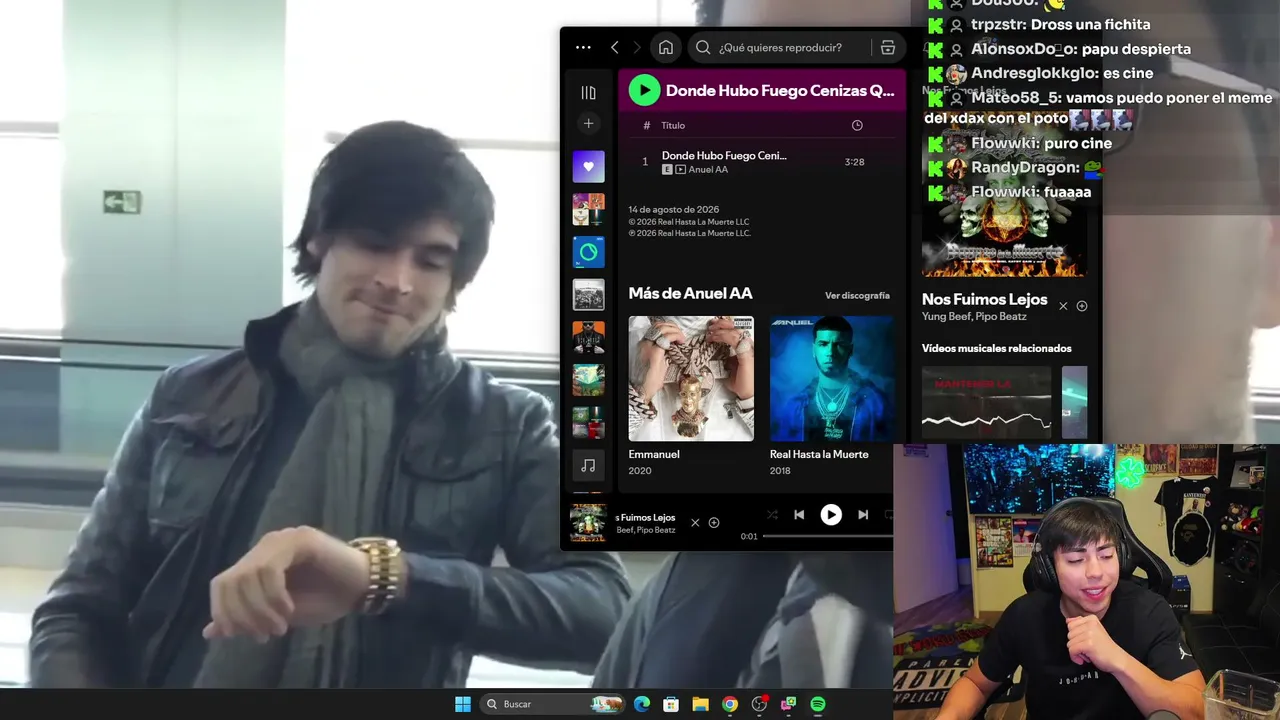Click the track duration 3:28
1280x720 pixels.
click(x=854, y=162)
